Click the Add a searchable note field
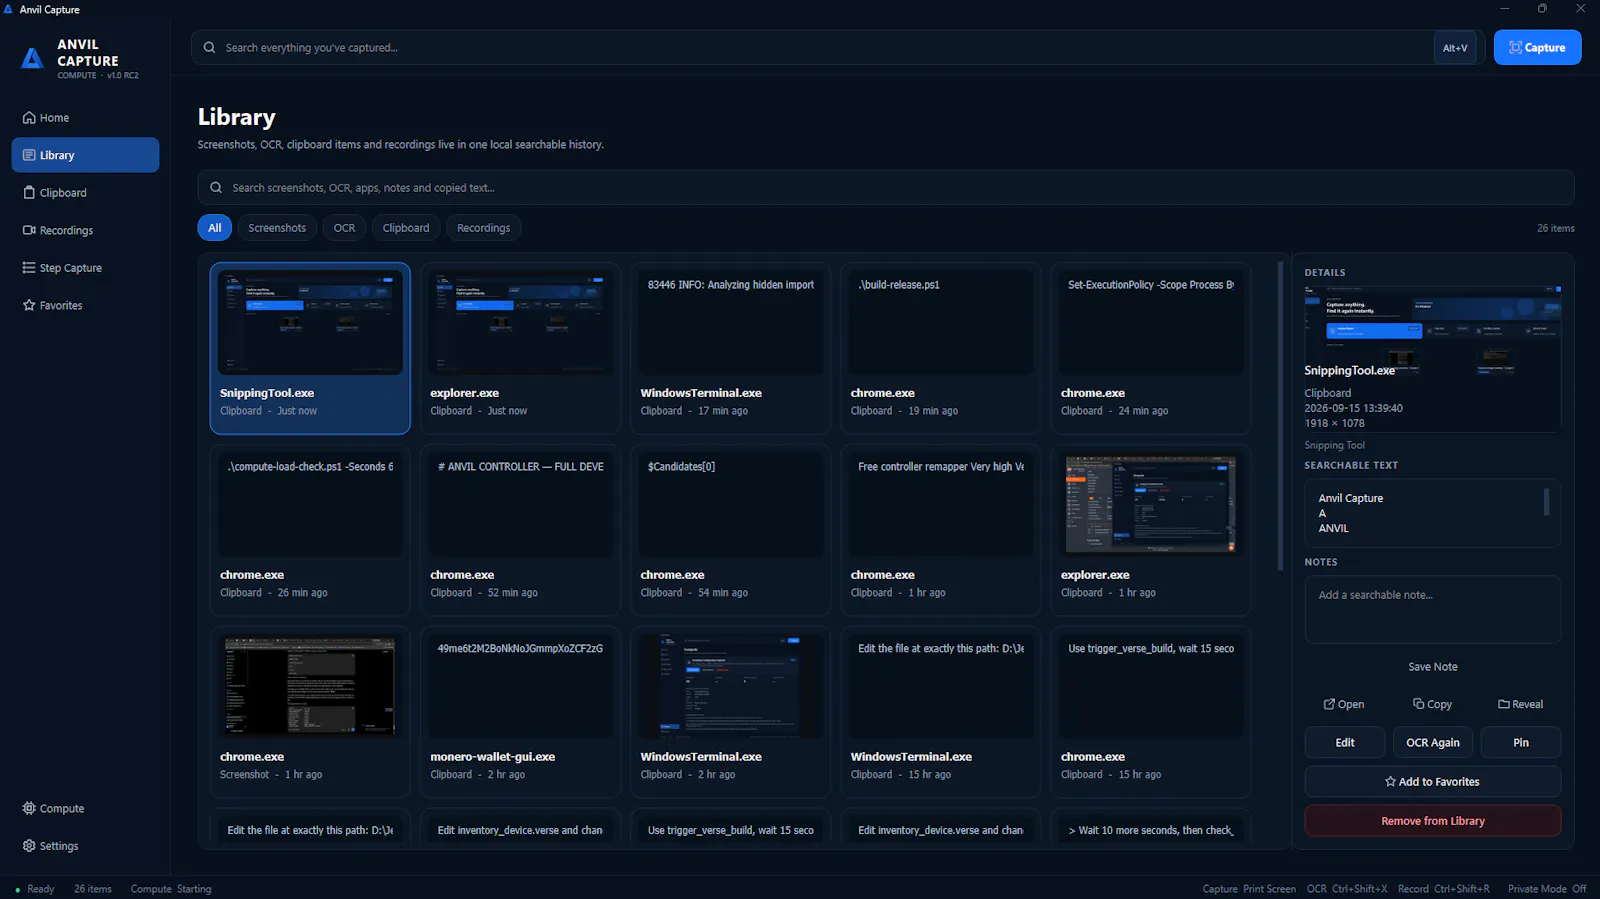1600x899 pixels. tap(1432, 609)
